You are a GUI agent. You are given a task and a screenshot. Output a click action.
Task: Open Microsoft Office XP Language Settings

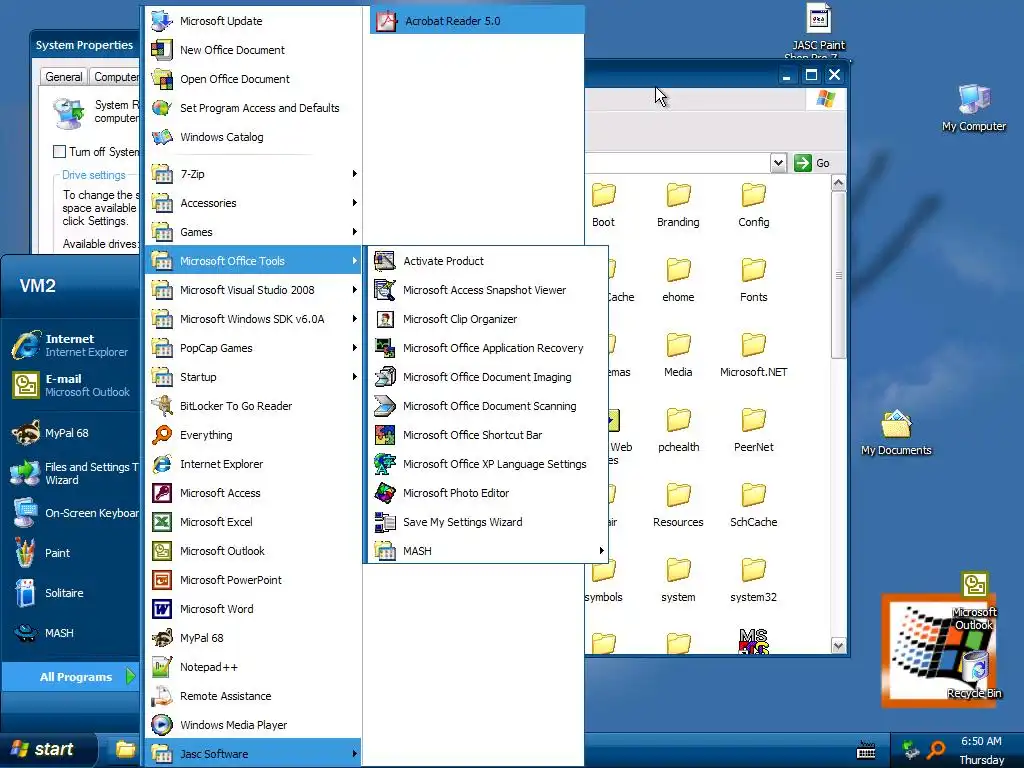(x=488, y=464)
